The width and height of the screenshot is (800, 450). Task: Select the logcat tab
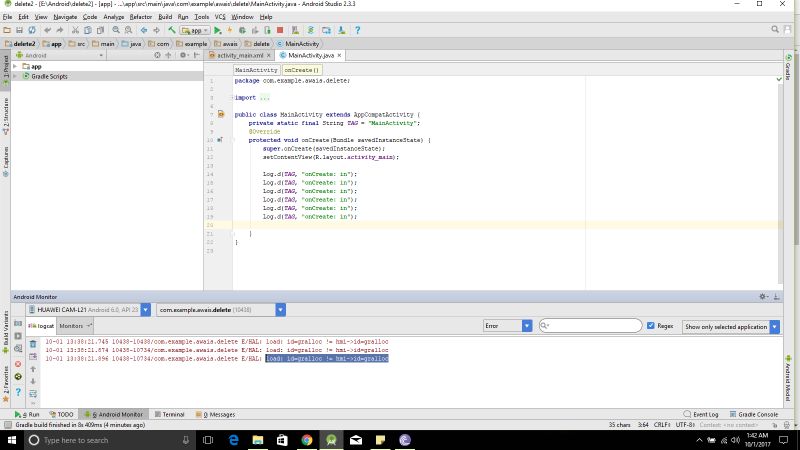click(x=41, y=326)
